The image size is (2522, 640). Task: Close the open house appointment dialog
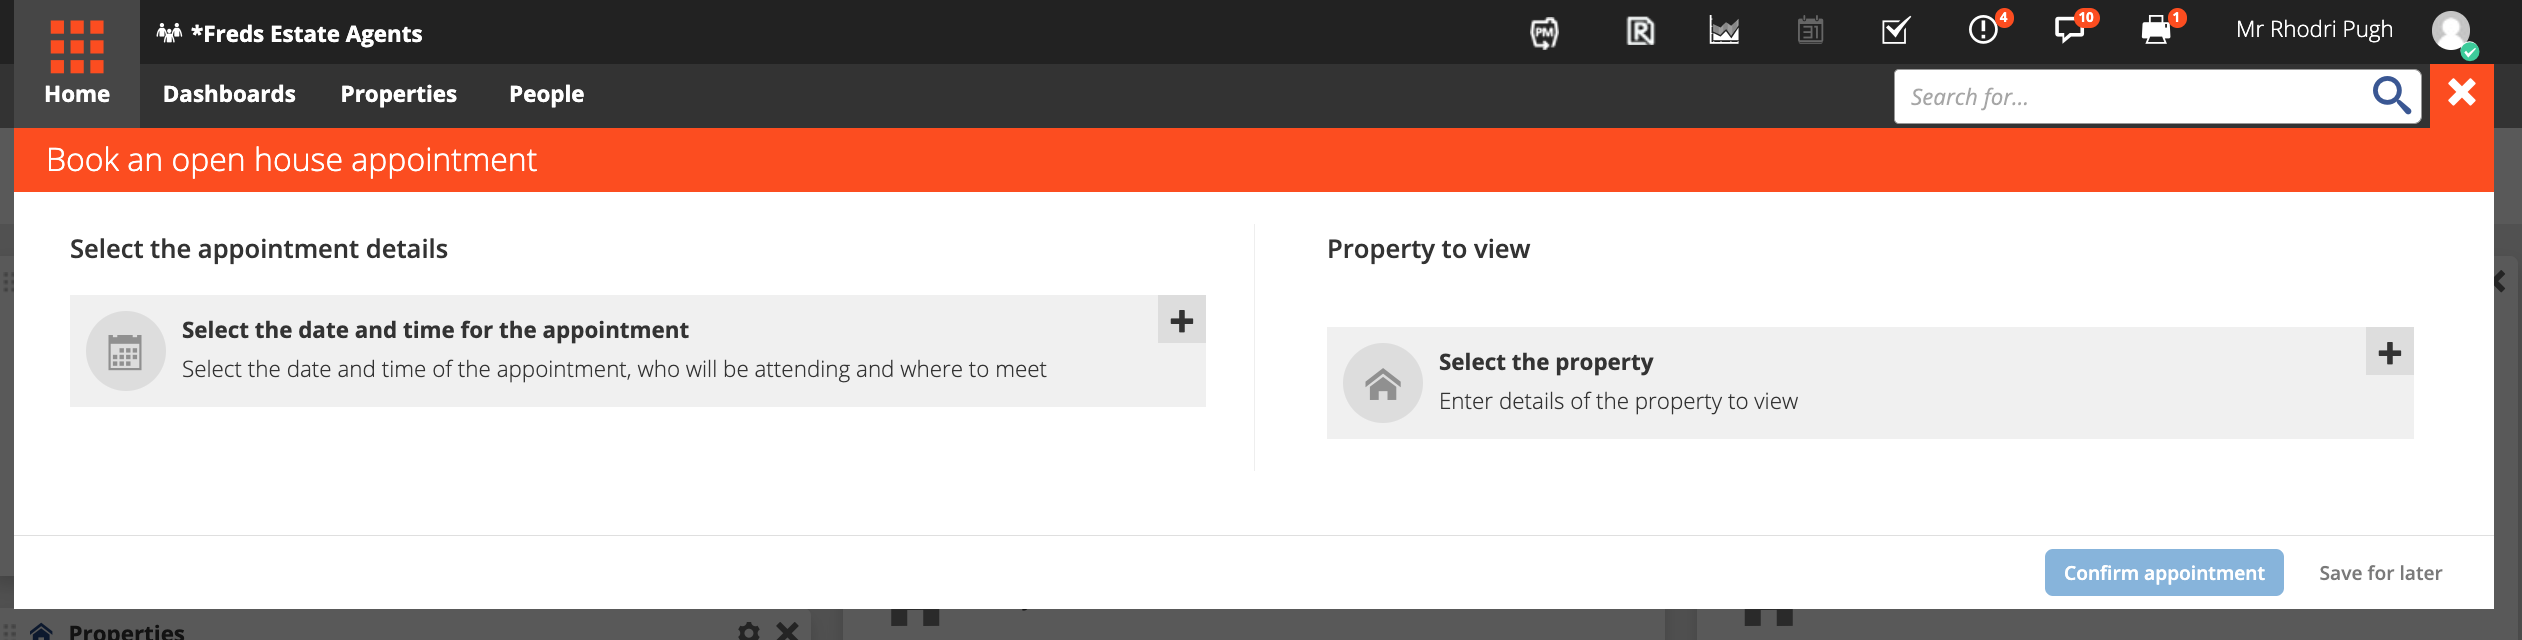click(x=2461, y=93)
